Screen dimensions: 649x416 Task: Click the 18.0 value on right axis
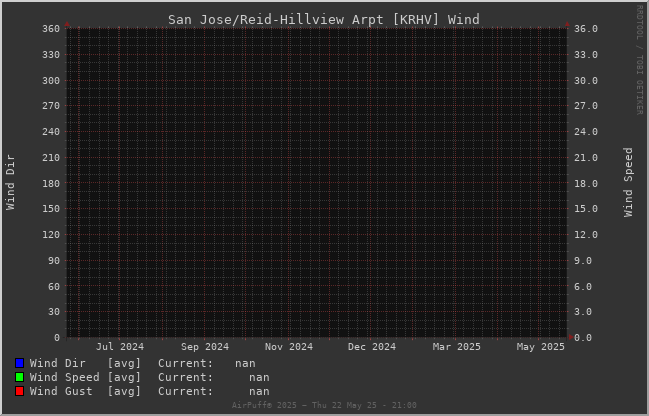click(586, 183)
